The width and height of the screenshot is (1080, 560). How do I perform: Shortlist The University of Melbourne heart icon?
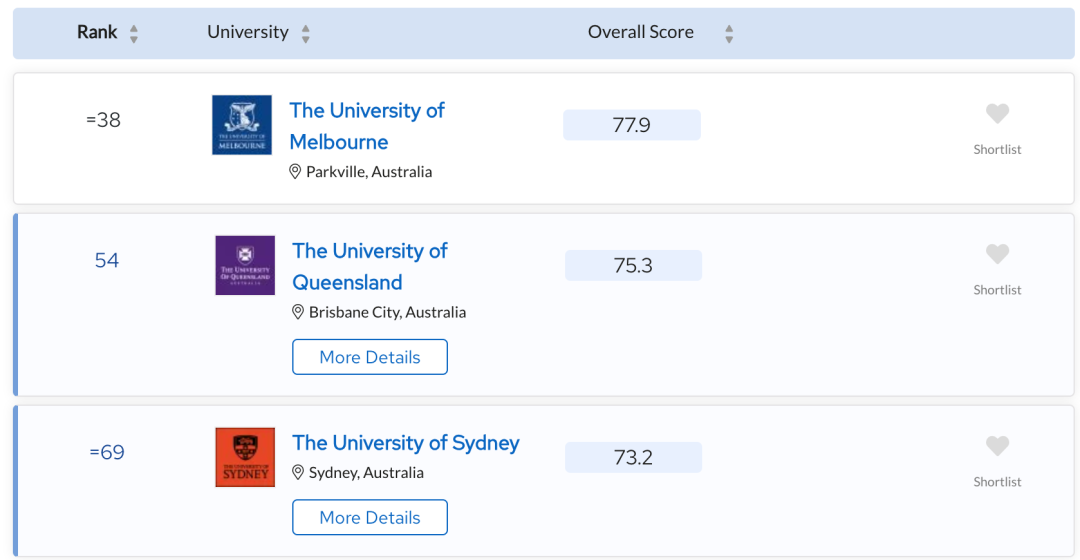[x=997, y=114]
